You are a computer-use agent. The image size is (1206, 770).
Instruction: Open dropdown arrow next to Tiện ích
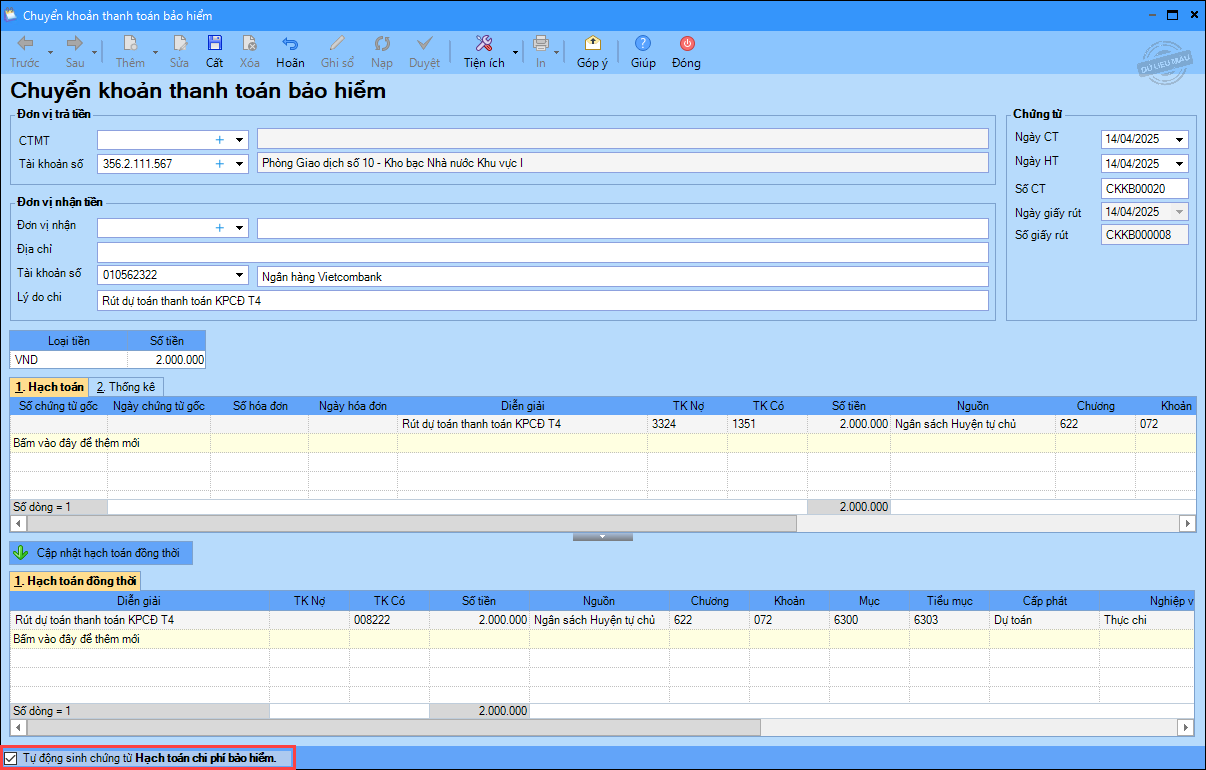click(515, 52)
